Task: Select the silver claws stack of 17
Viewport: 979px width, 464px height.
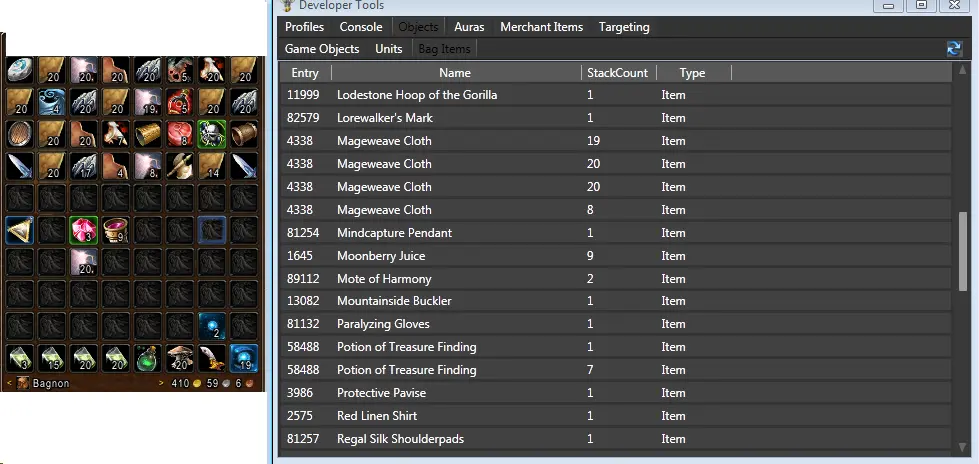Action: pos(84,165)
